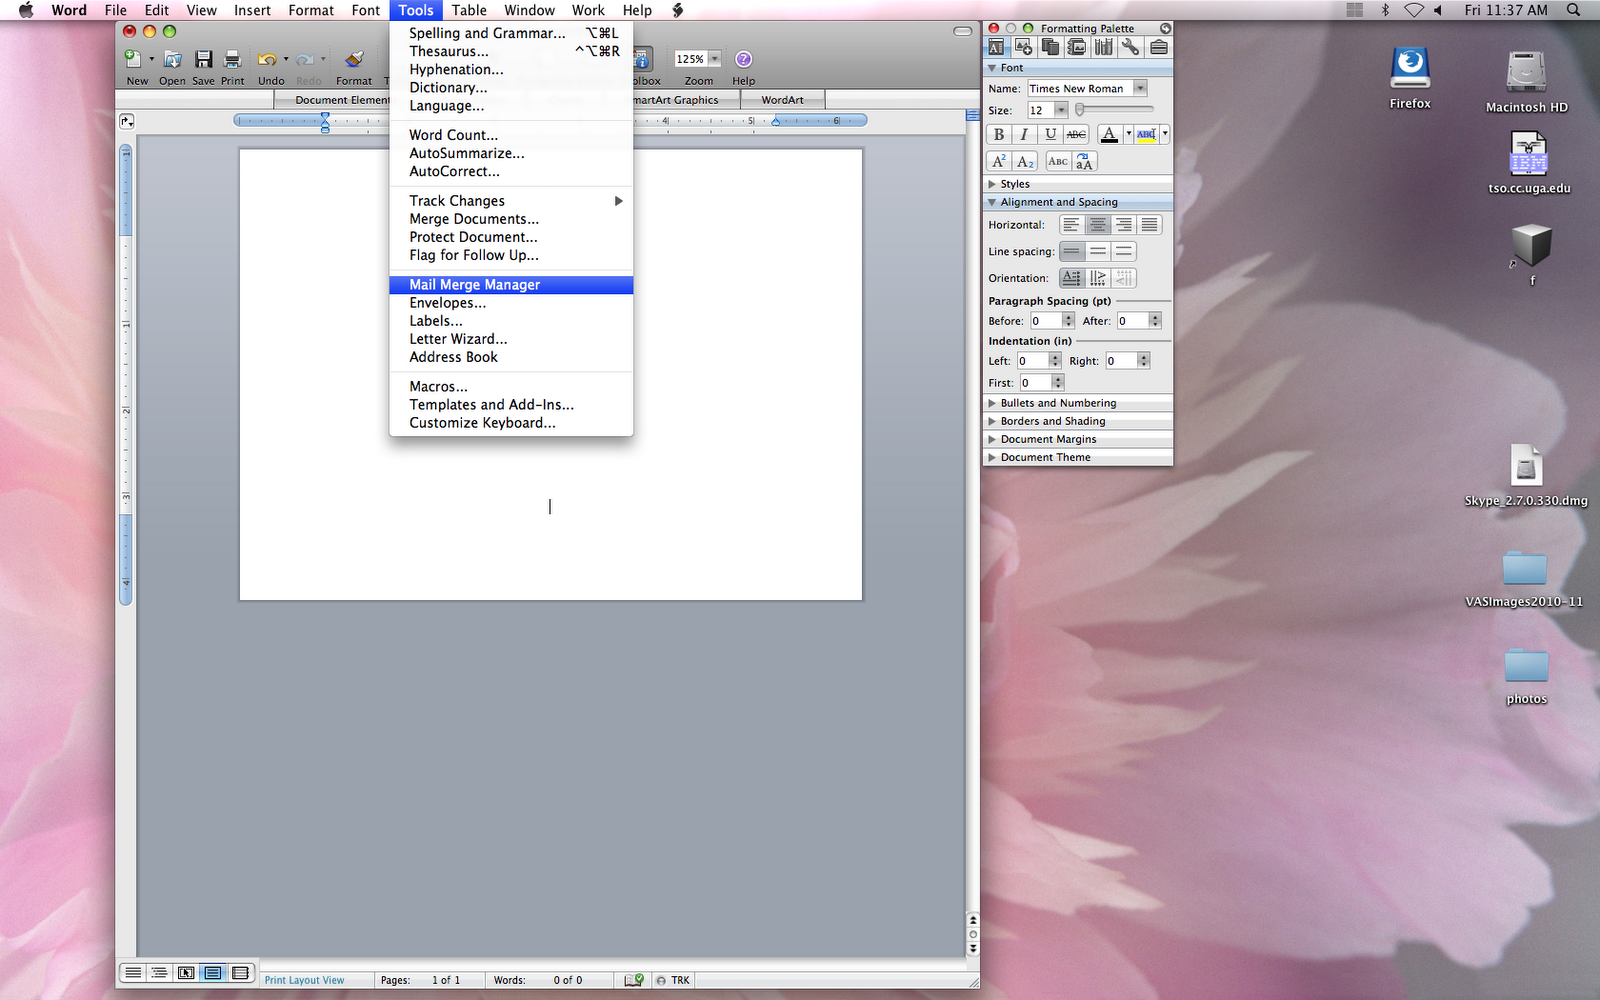Toggle italic formatting
This screenshot has width=1600, height=1000.
click(x=1024, y=134)
